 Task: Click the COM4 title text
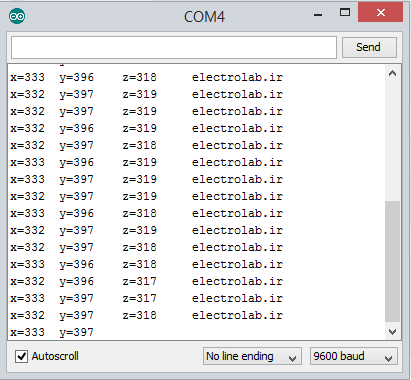(x=204, y=17)
